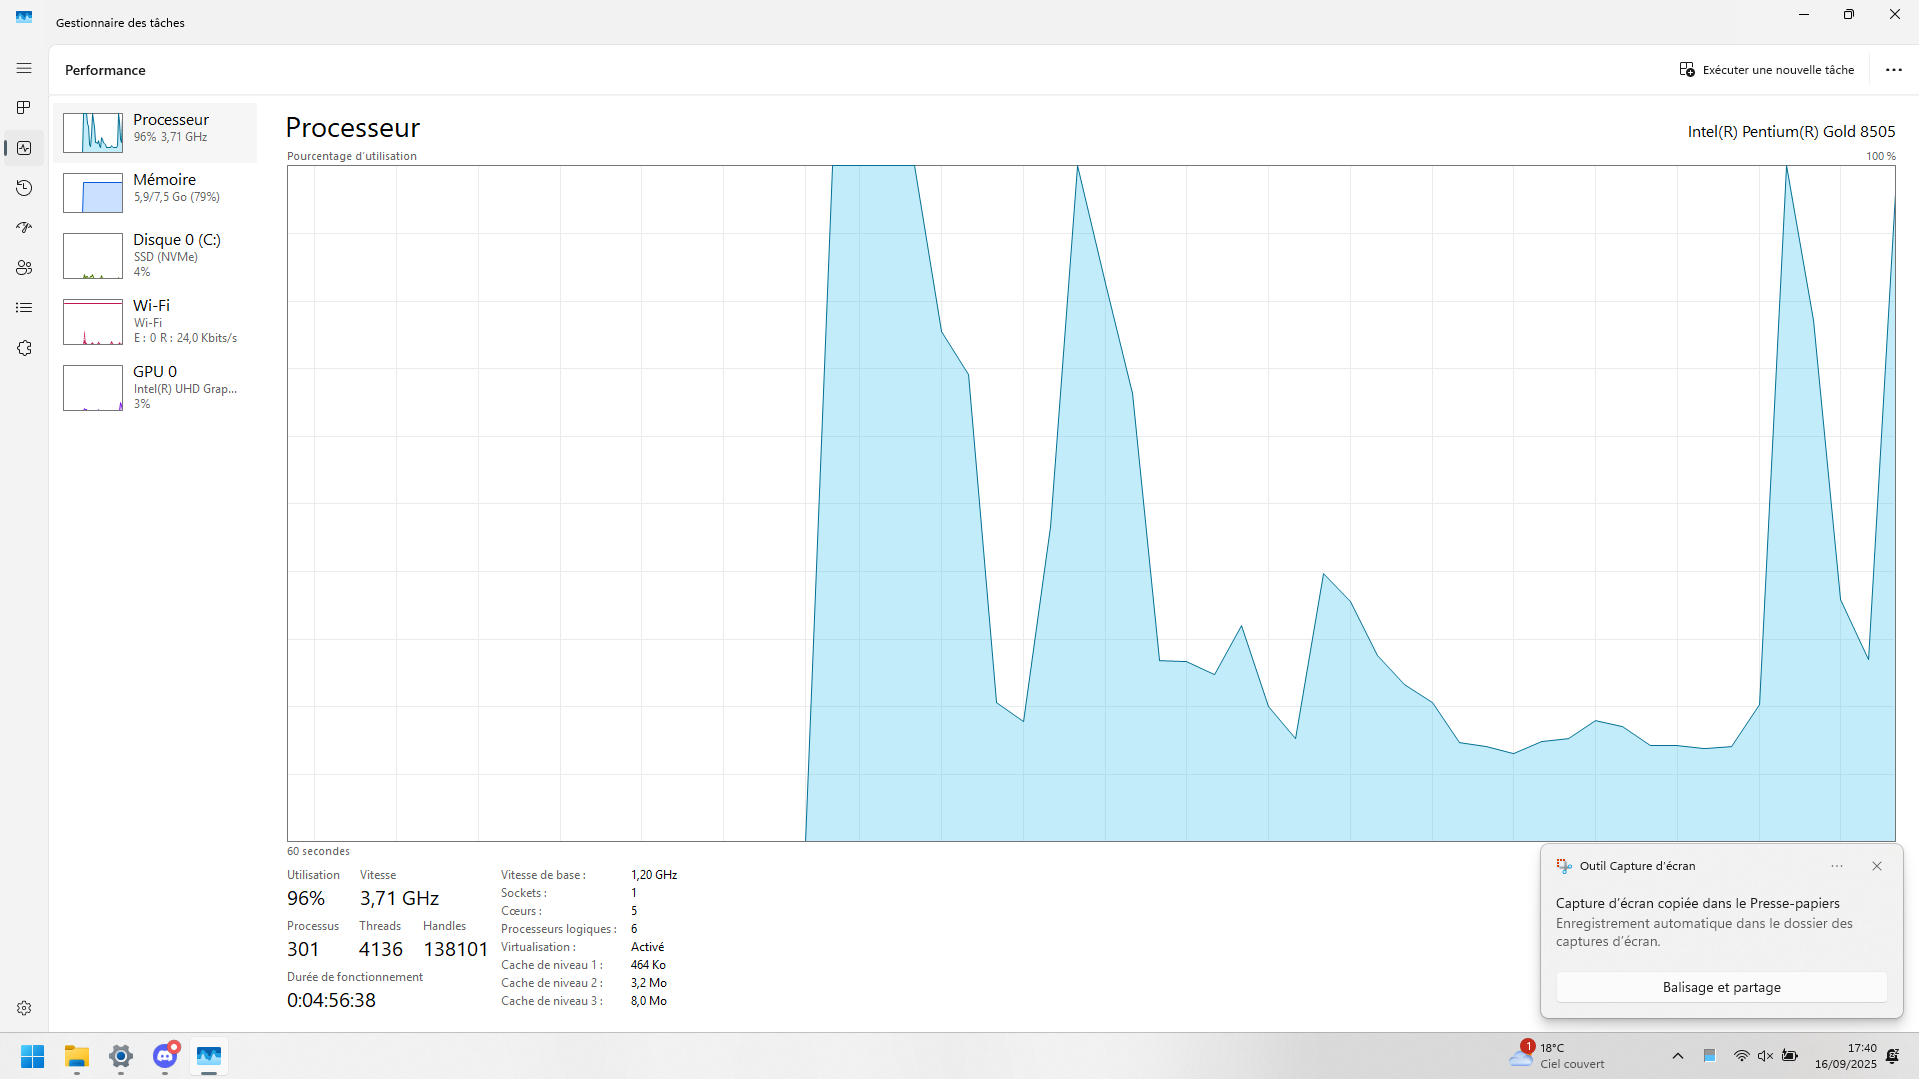Click the uptime value 0:04:56:38
Viewport: 1919px width, 1079px height.
click(331, 1000)
